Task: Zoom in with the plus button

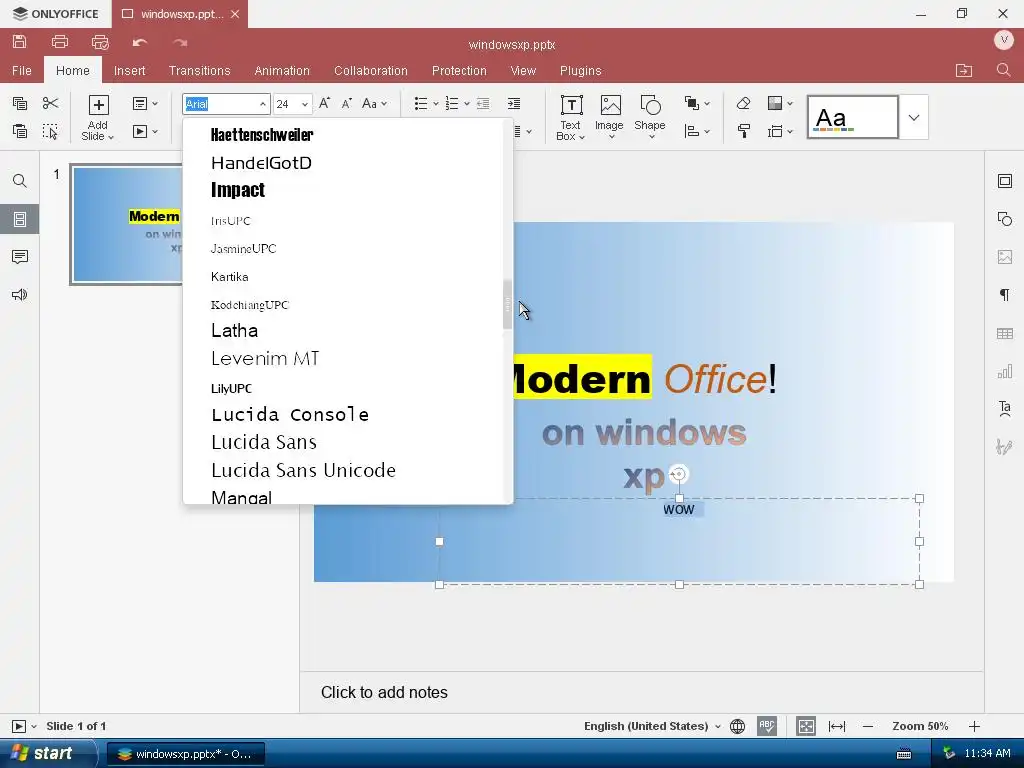Action: (x=974, y=726)
